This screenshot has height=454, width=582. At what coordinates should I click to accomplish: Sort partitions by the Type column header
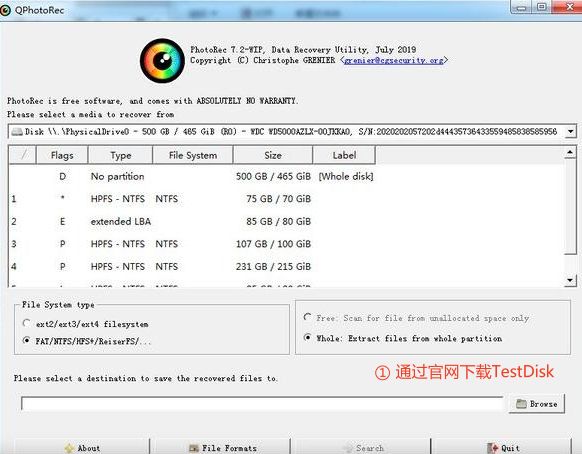[121, 155]
